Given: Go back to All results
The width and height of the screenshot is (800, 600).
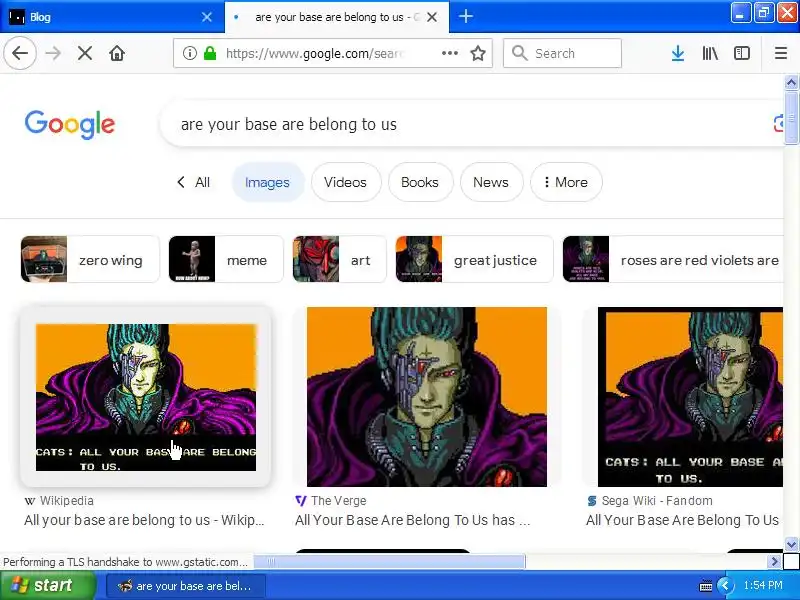Looking at the screenshot, I should click(x=193, y=182).
